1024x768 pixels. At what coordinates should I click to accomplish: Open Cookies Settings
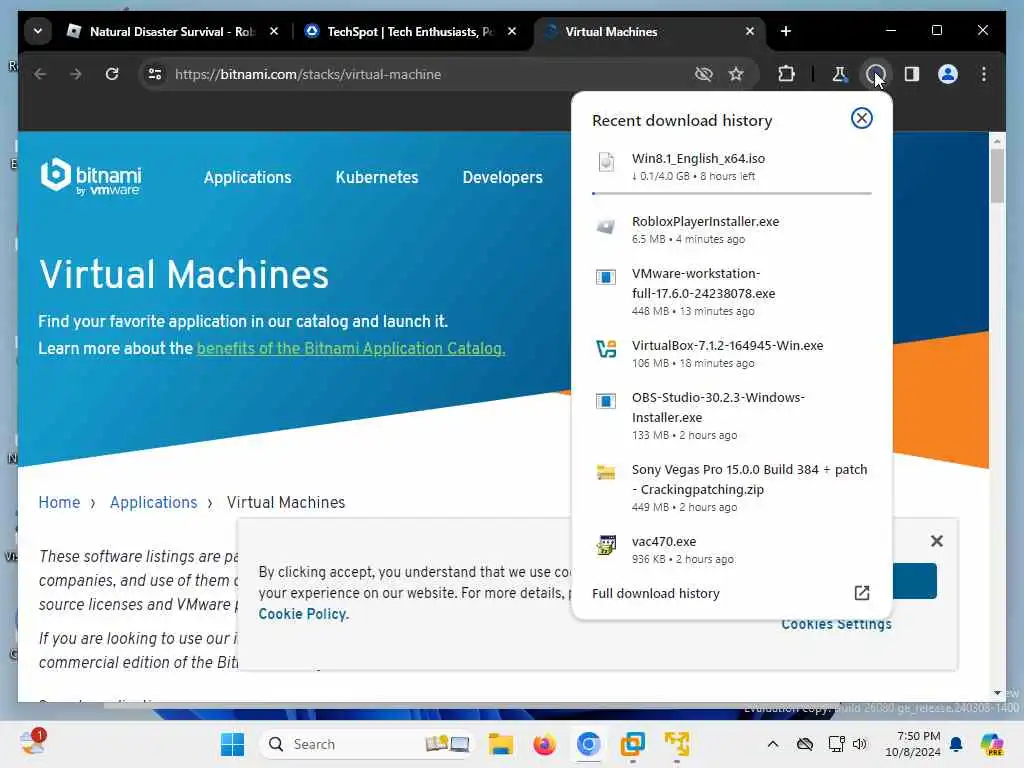pos(837,625)
